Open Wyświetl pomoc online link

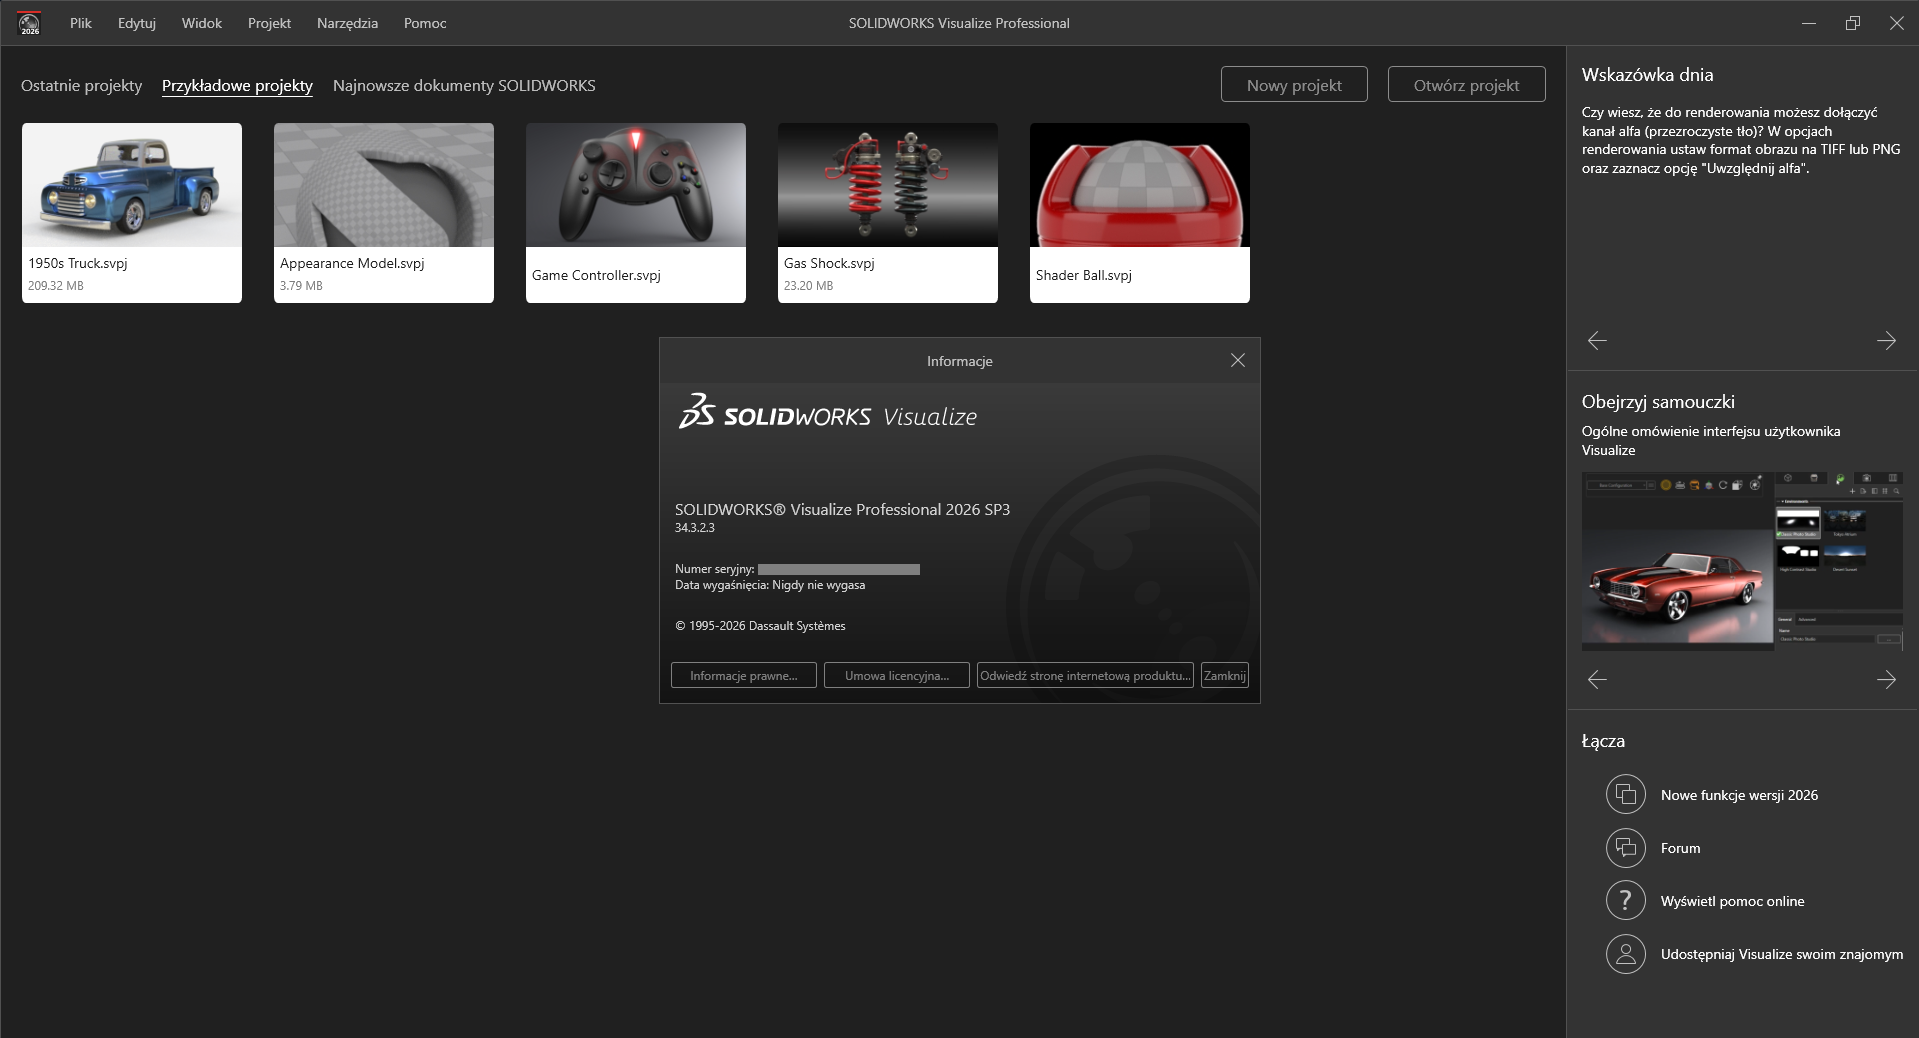click(x=1732, y=901)
